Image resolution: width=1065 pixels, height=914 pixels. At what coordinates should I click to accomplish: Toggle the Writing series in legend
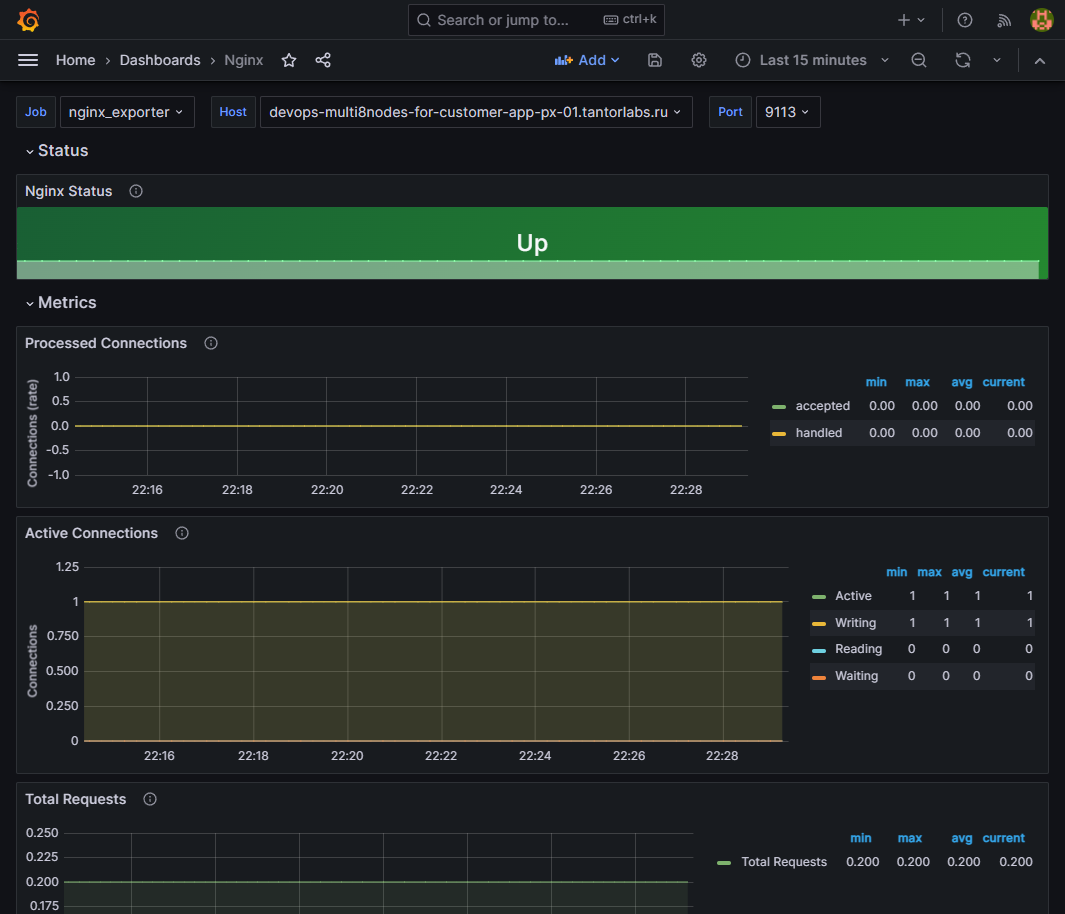(x=855, y=623)
